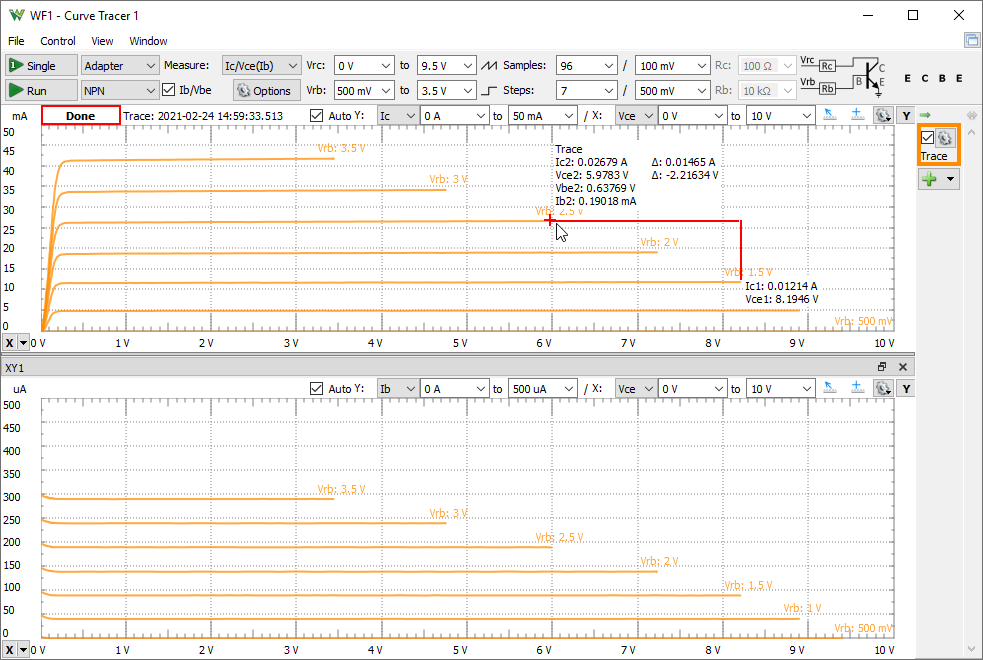983x660 pixels.
Task: Open the Measure Ic/Vce(Ib) dropdown
Action: [261, 65]
